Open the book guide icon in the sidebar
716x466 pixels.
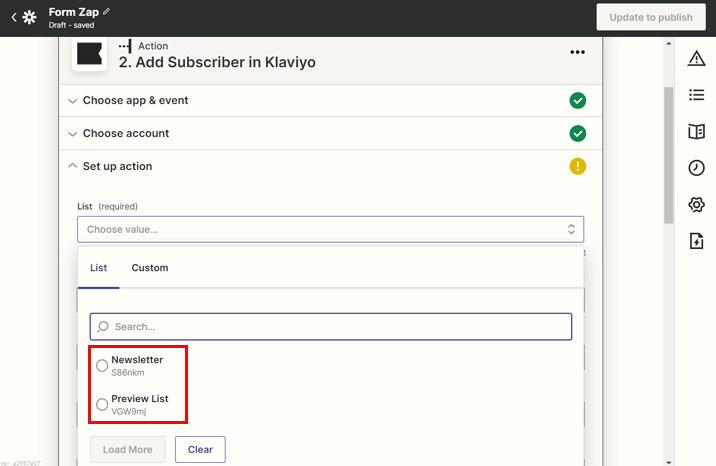696,132
